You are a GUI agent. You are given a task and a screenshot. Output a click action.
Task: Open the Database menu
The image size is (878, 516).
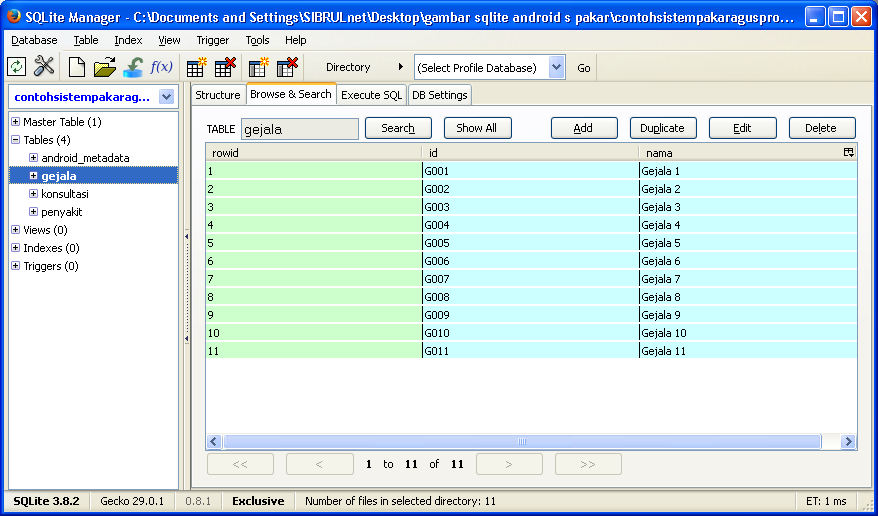[x=34, y=40]
